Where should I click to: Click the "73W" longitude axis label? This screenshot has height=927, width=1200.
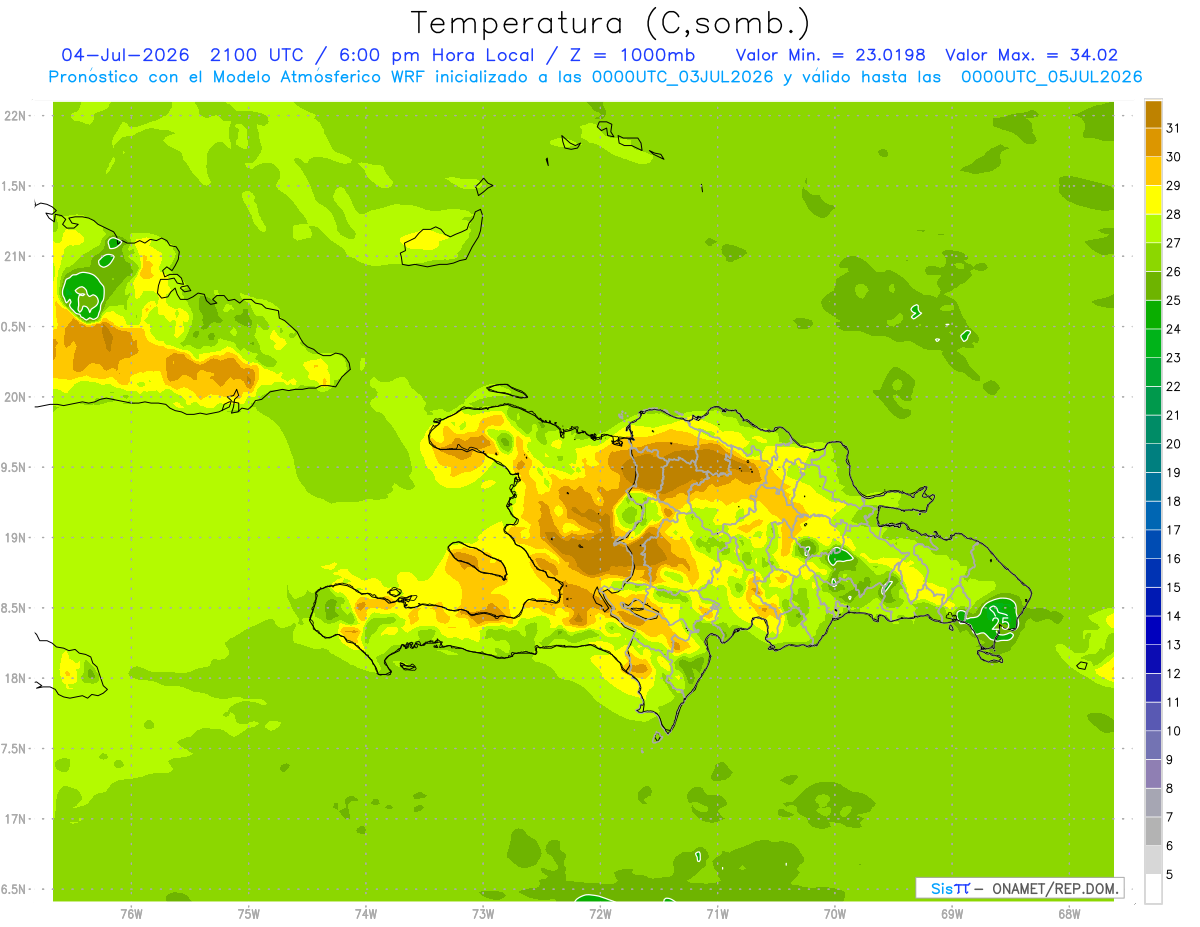pyautogui.click(x=483, y=914)
